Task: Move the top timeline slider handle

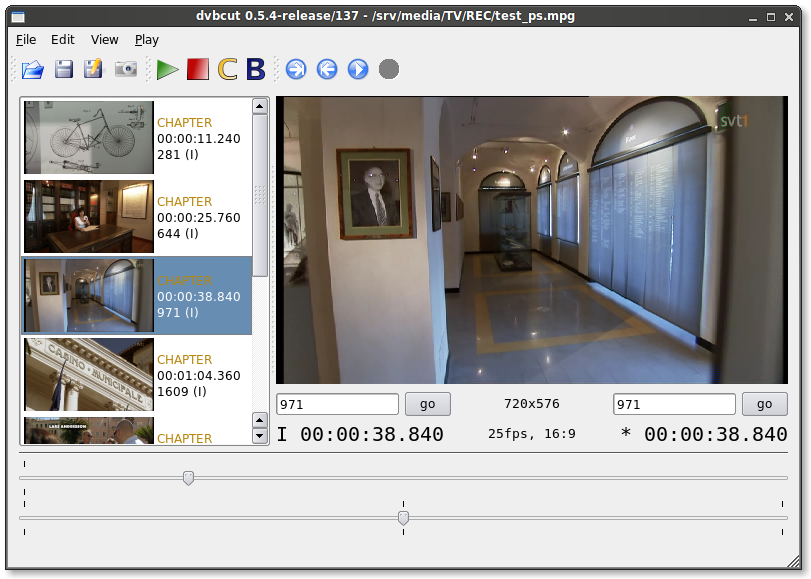Action: [x=188, y=479]
